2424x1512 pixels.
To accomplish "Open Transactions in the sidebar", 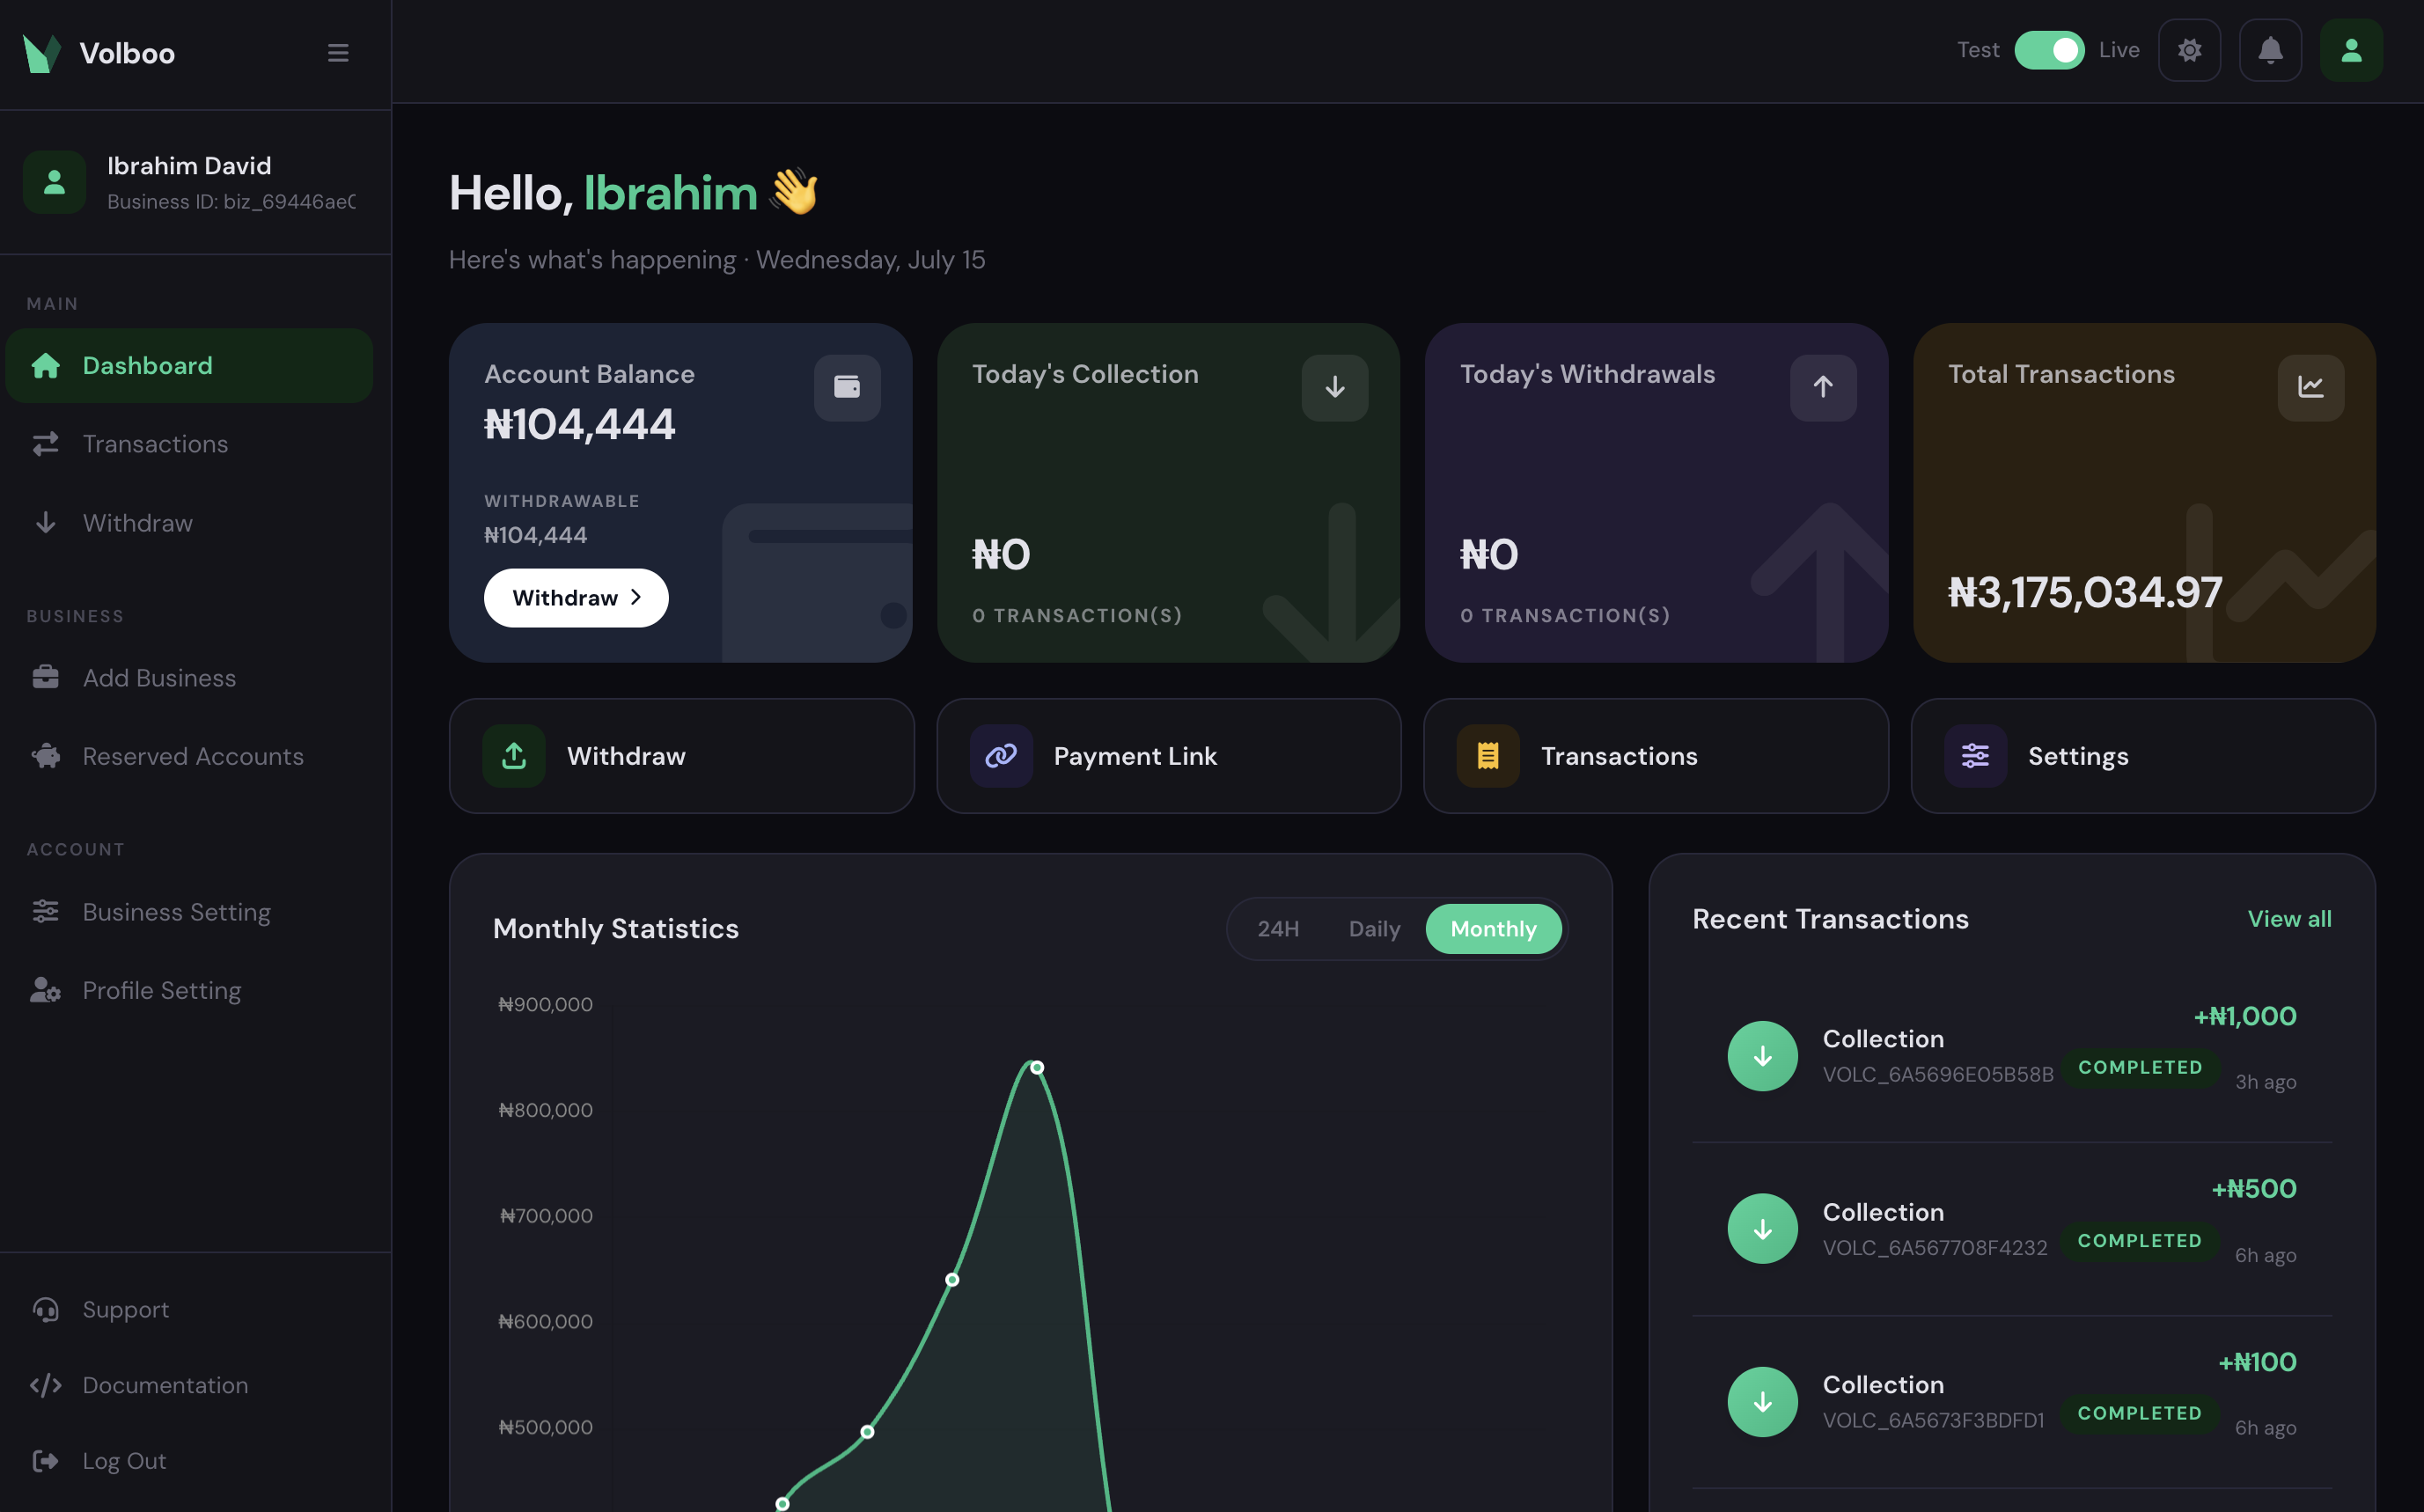I will 189,444.
